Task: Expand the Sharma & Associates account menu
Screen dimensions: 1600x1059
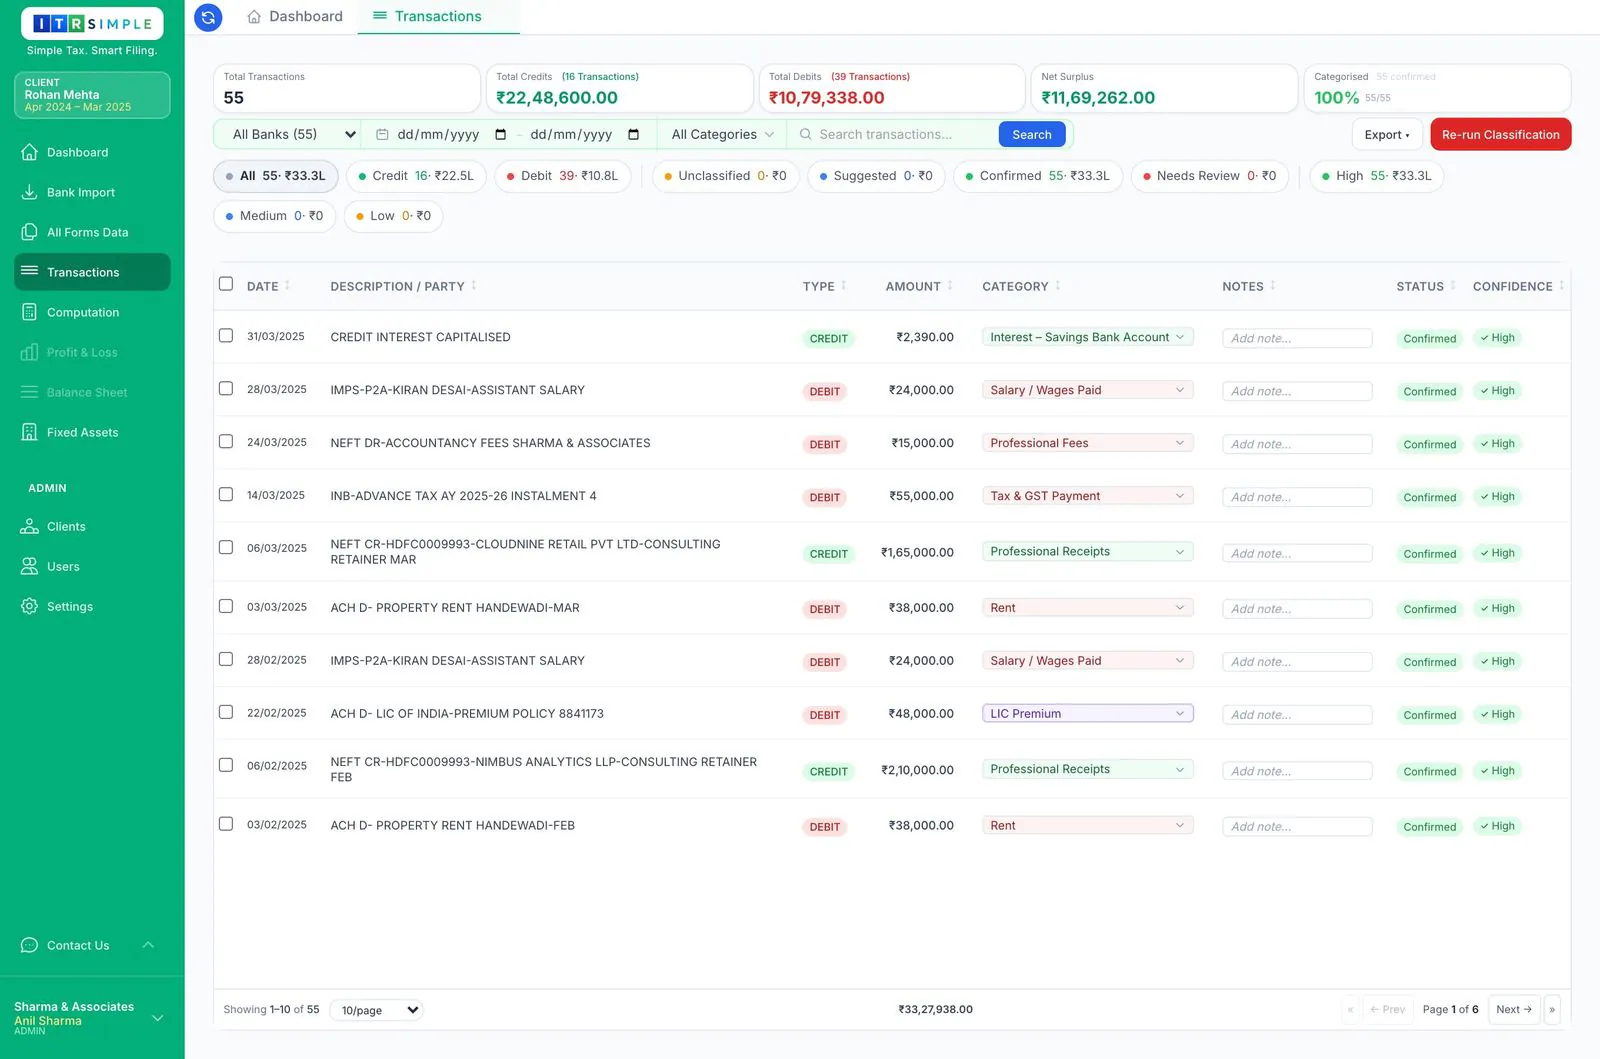Action: point(157,1018)
